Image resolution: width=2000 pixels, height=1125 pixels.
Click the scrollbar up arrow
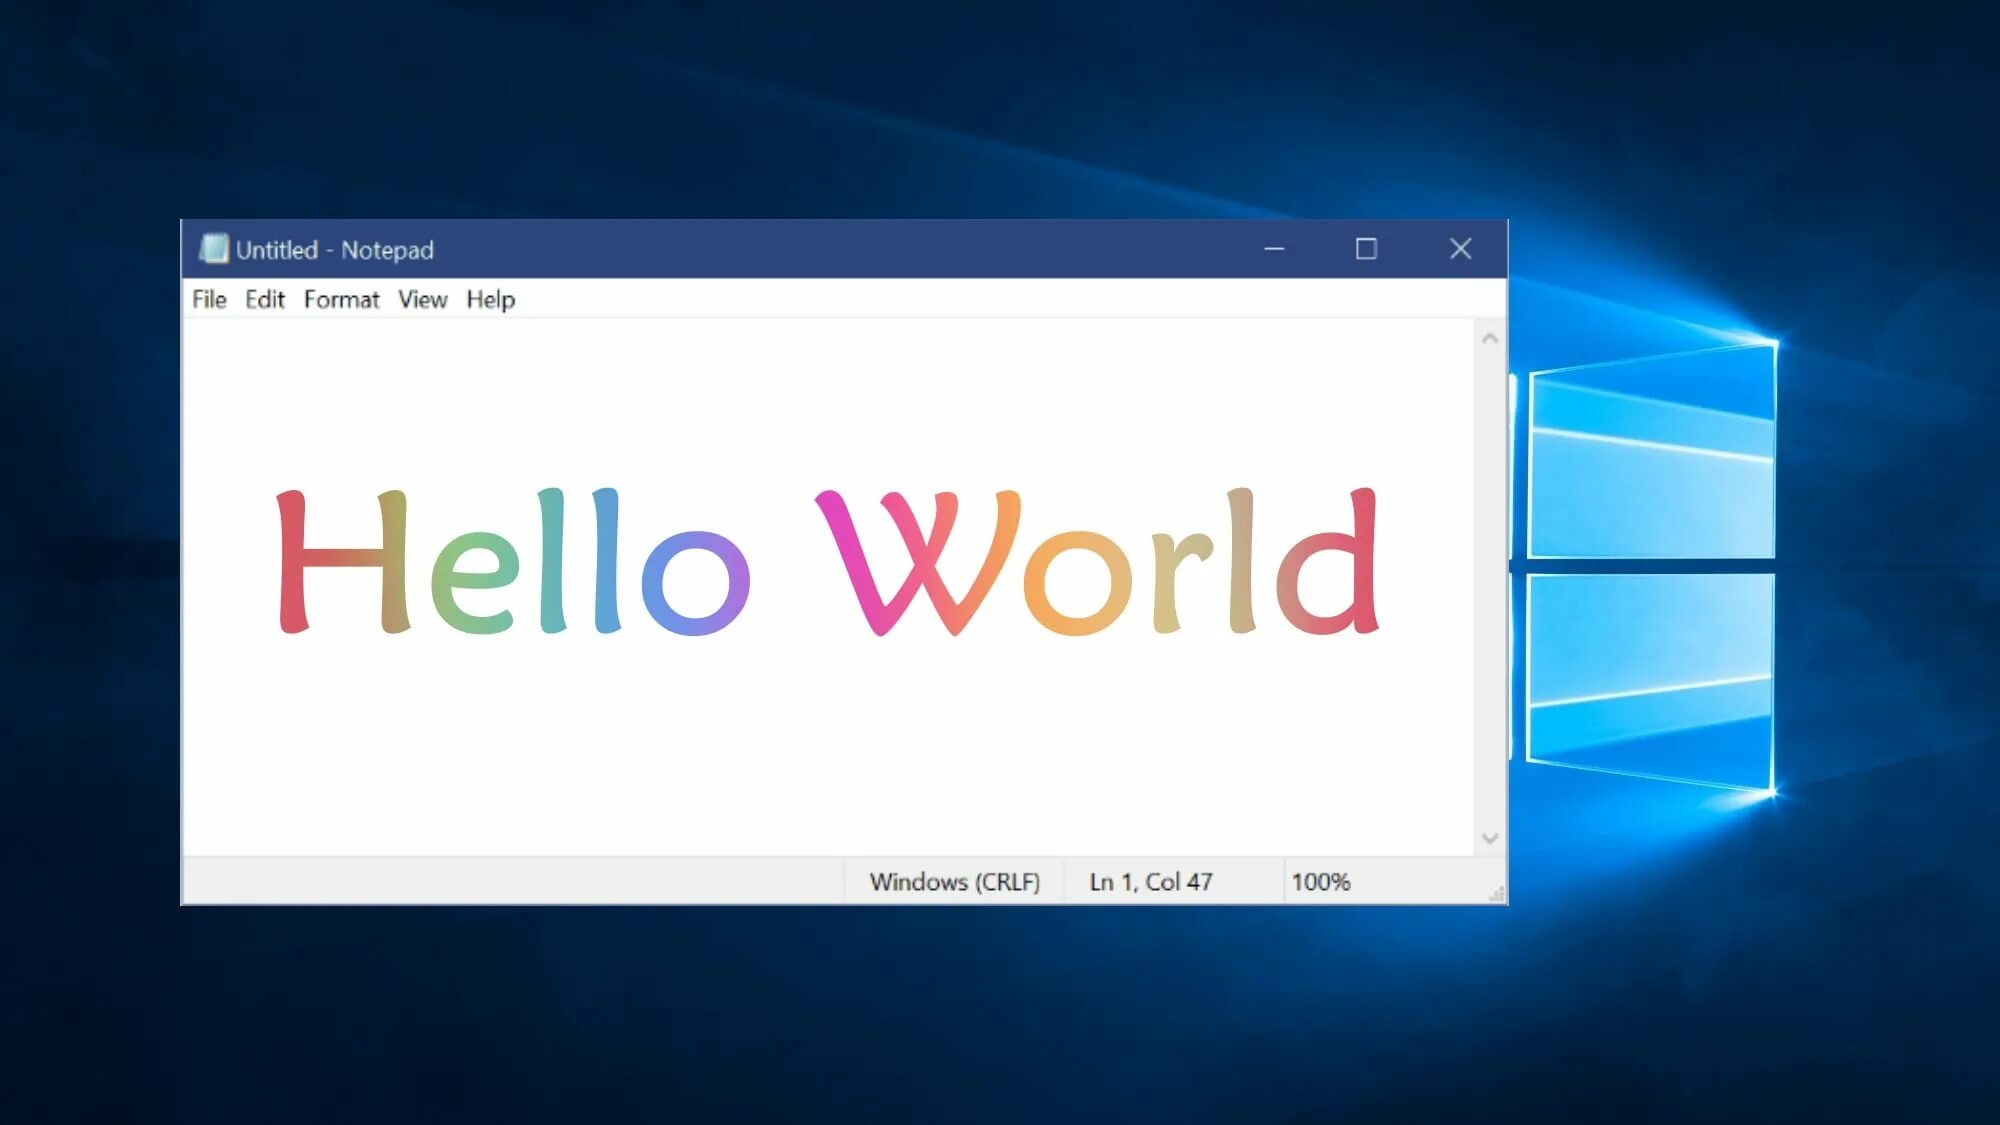click(x=1490, y=339)
